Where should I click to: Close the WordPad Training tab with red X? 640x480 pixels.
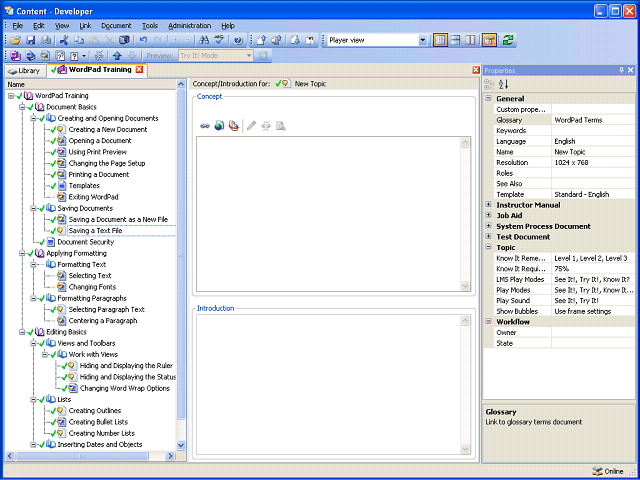[x=140, y=69]
